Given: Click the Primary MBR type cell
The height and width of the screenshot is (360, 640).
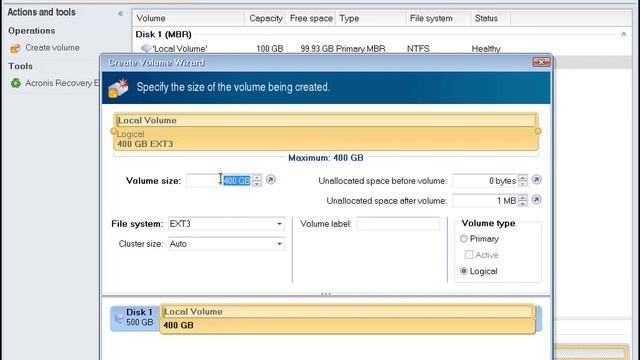Looking at the screenshot, I should click(360, 49).
